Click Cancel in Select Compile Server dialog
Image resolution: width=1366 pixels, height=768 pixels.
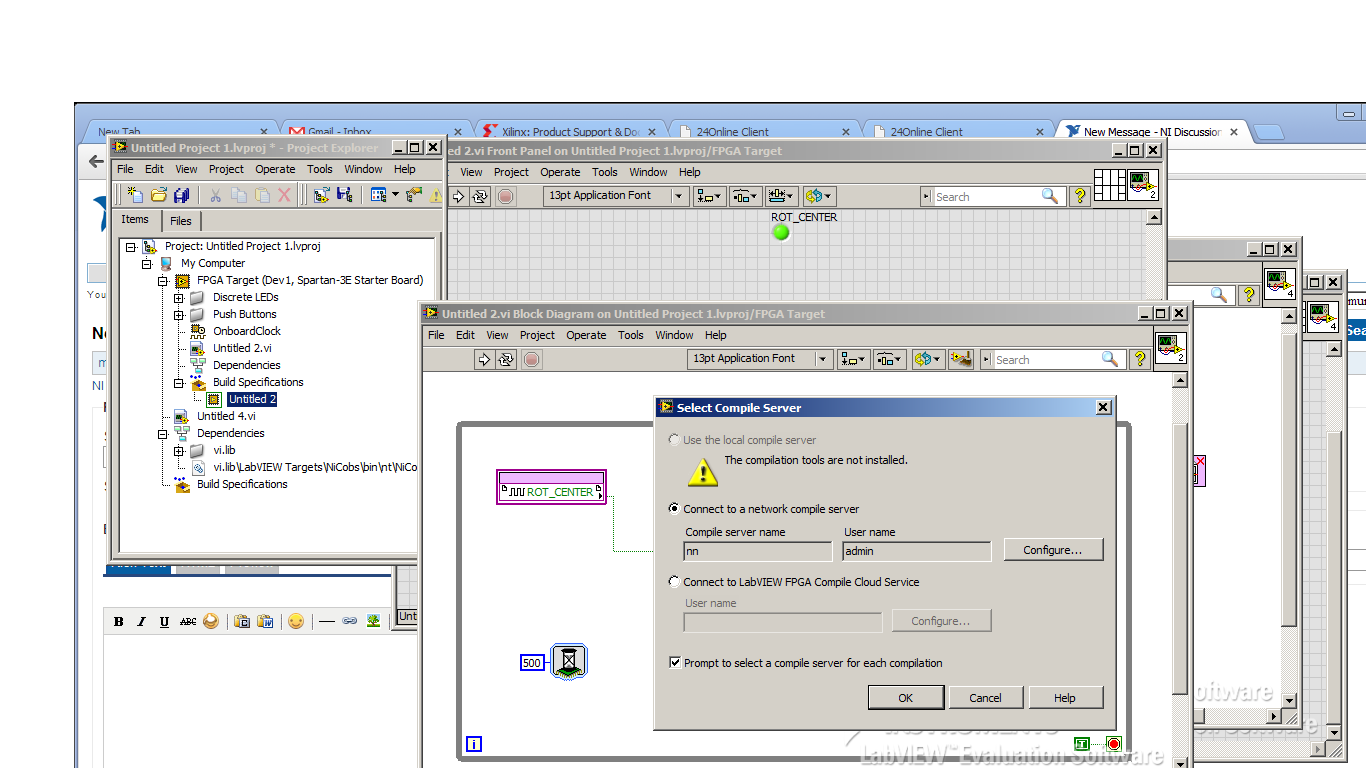click(985, 698)
